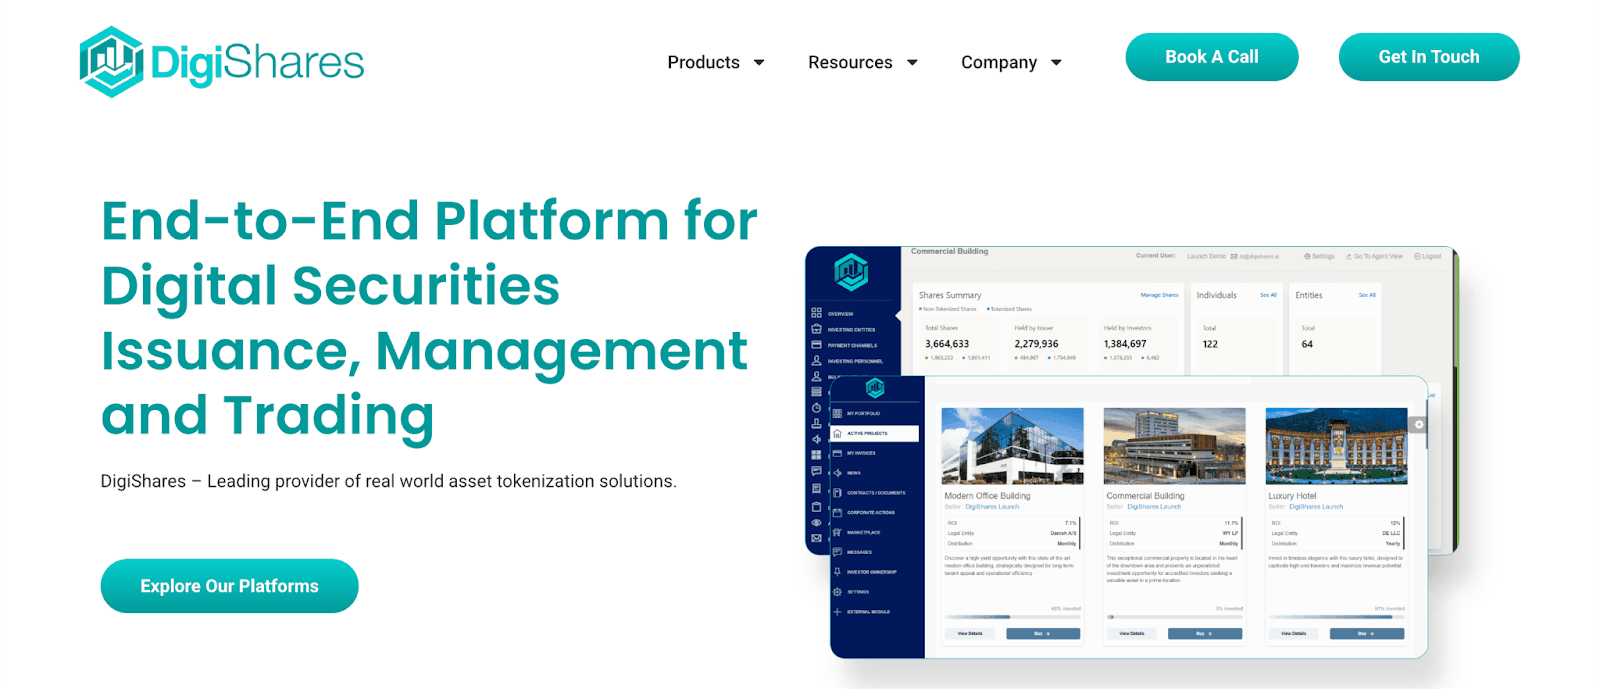This screenshot has height=689, width=1600.
Task: Open the Modern Office Building photo
Action: point(1013,446)
